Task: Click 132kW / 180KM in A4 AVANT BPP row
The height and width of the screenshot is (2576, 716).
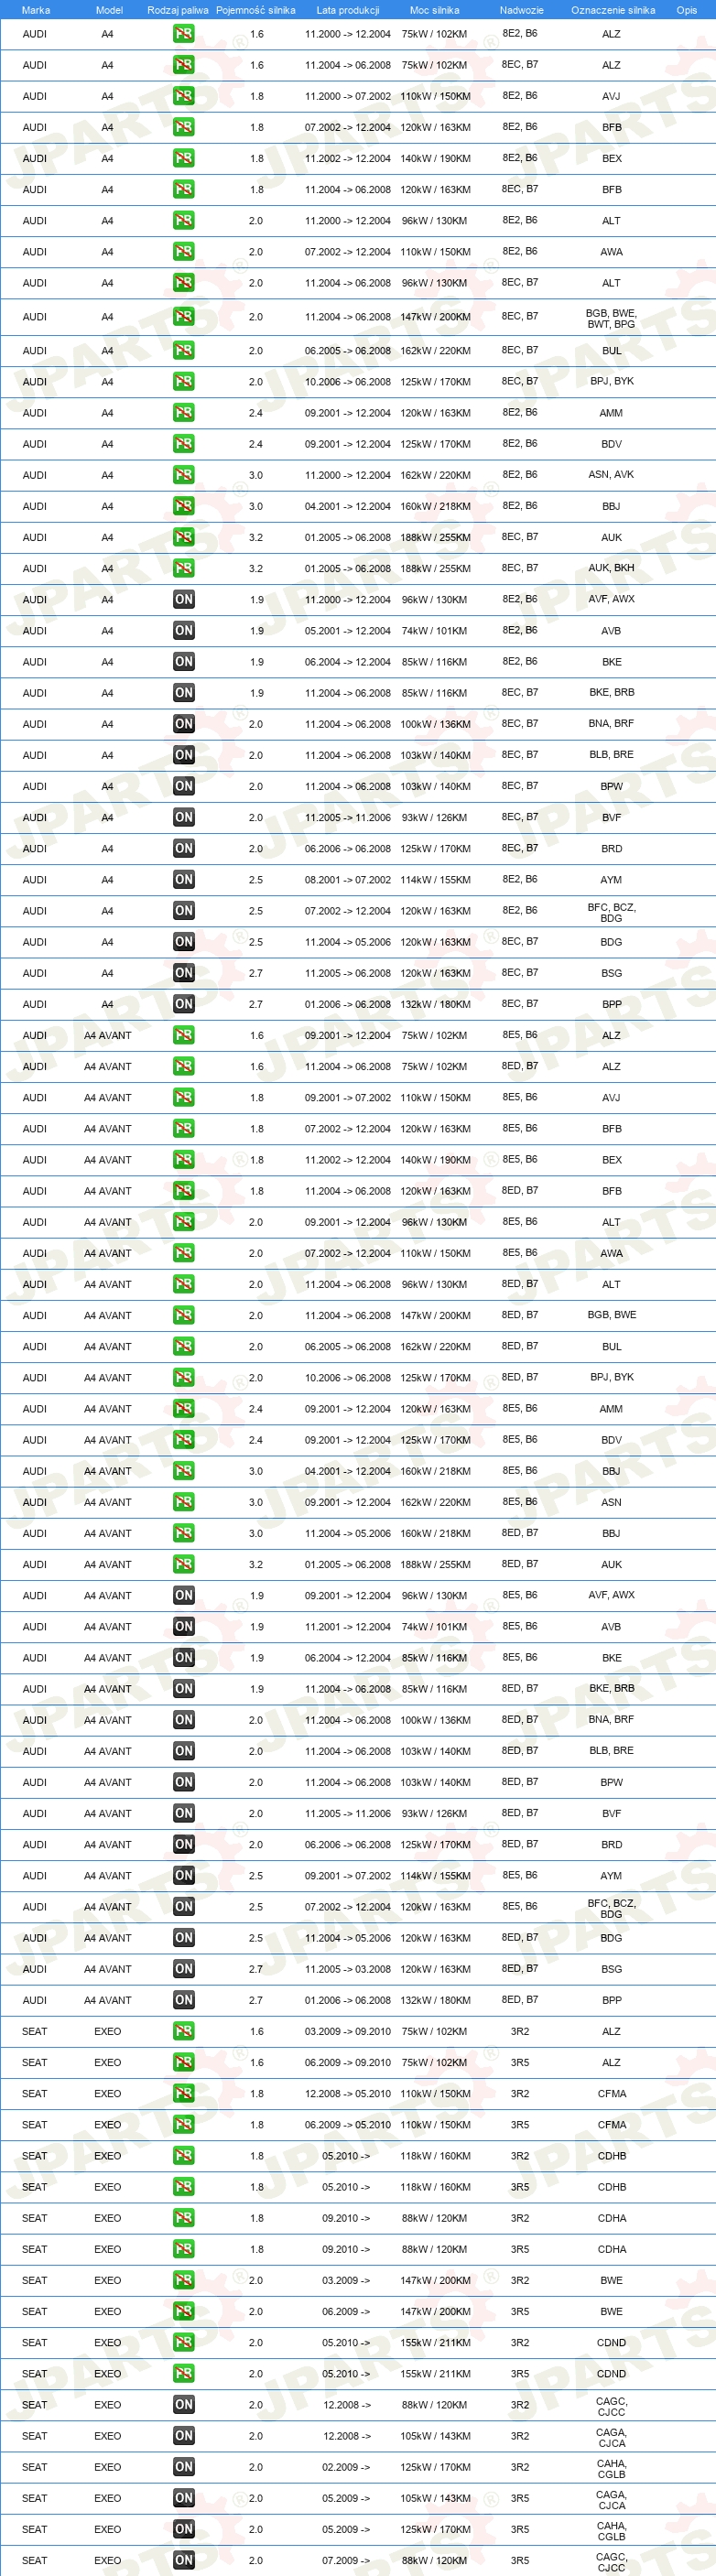Action: click(435, 2000)
